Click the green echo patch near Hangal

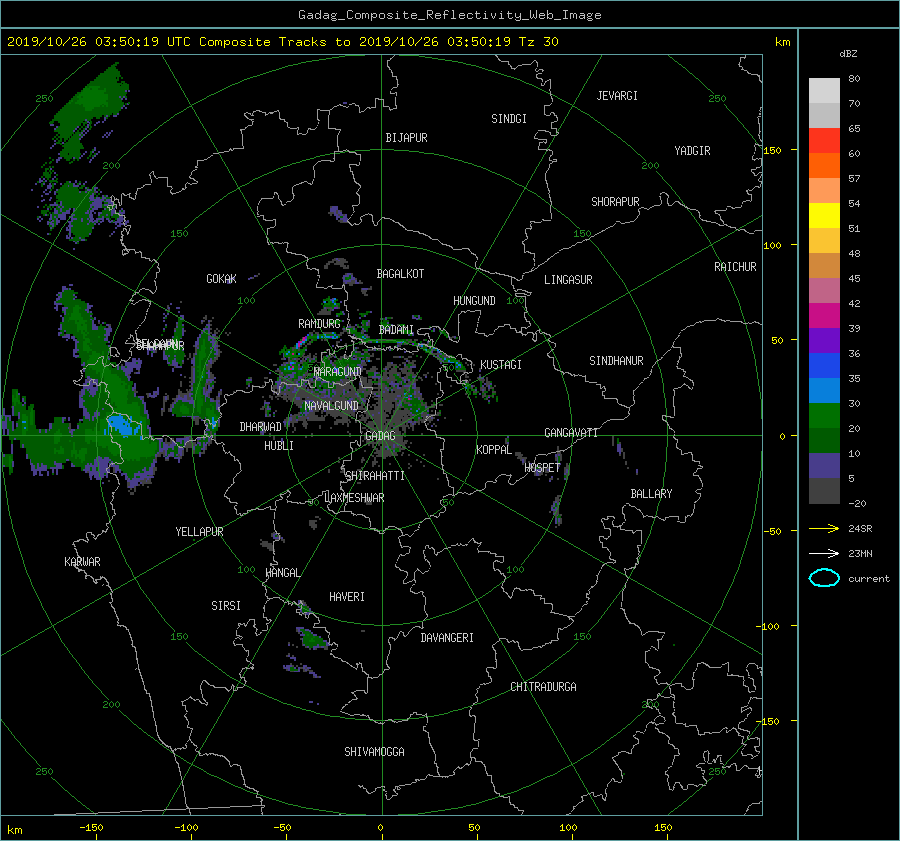pos(313,638)
